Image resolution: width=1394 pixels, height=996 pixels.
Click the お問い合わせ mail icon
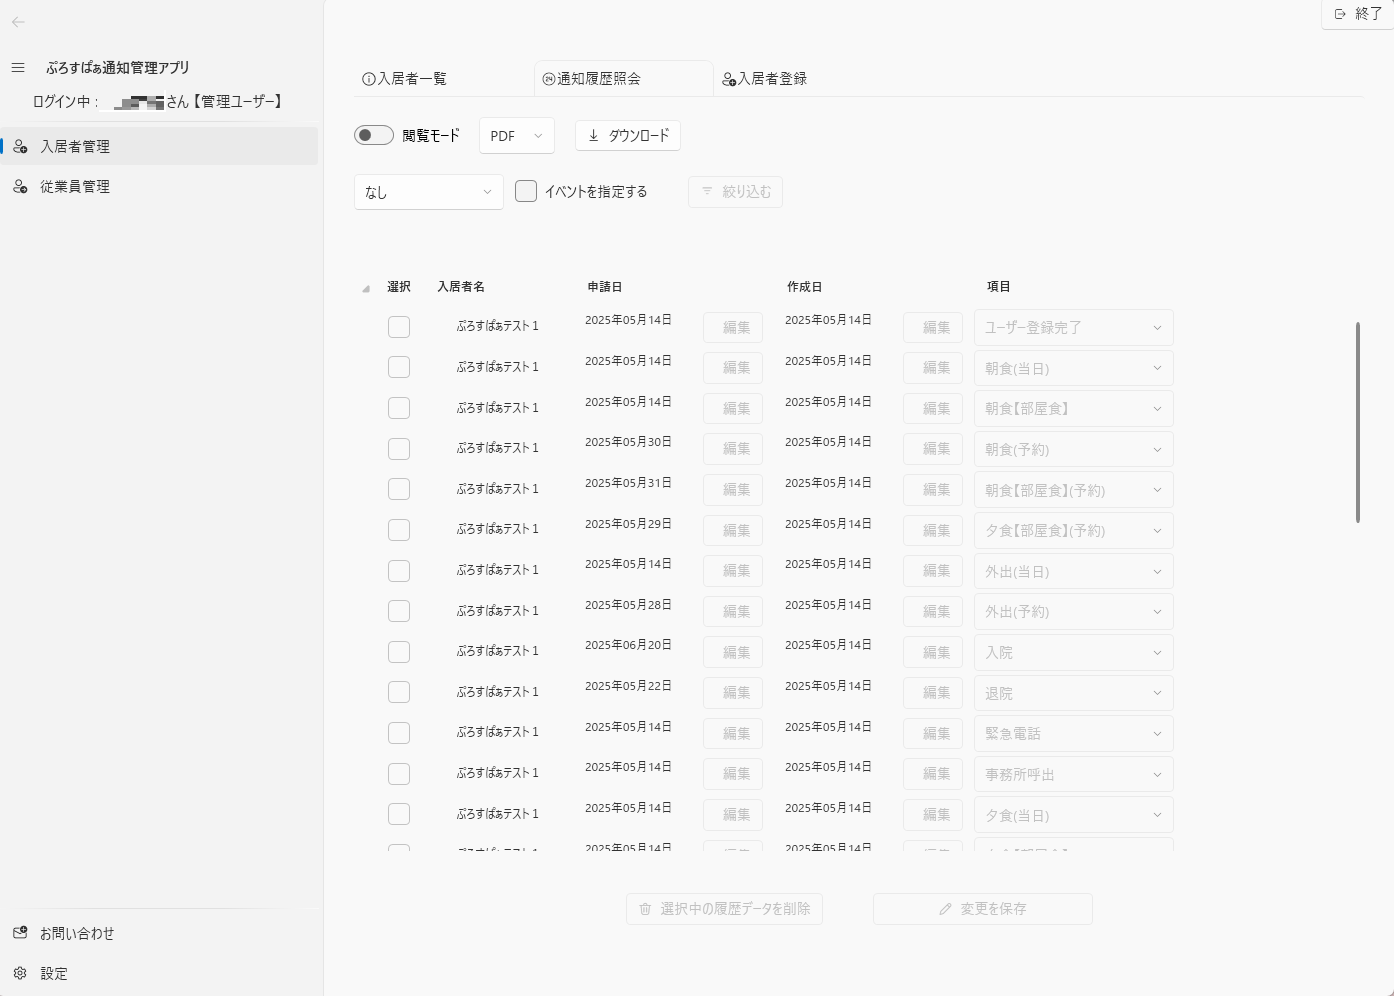tap(20, 933)
